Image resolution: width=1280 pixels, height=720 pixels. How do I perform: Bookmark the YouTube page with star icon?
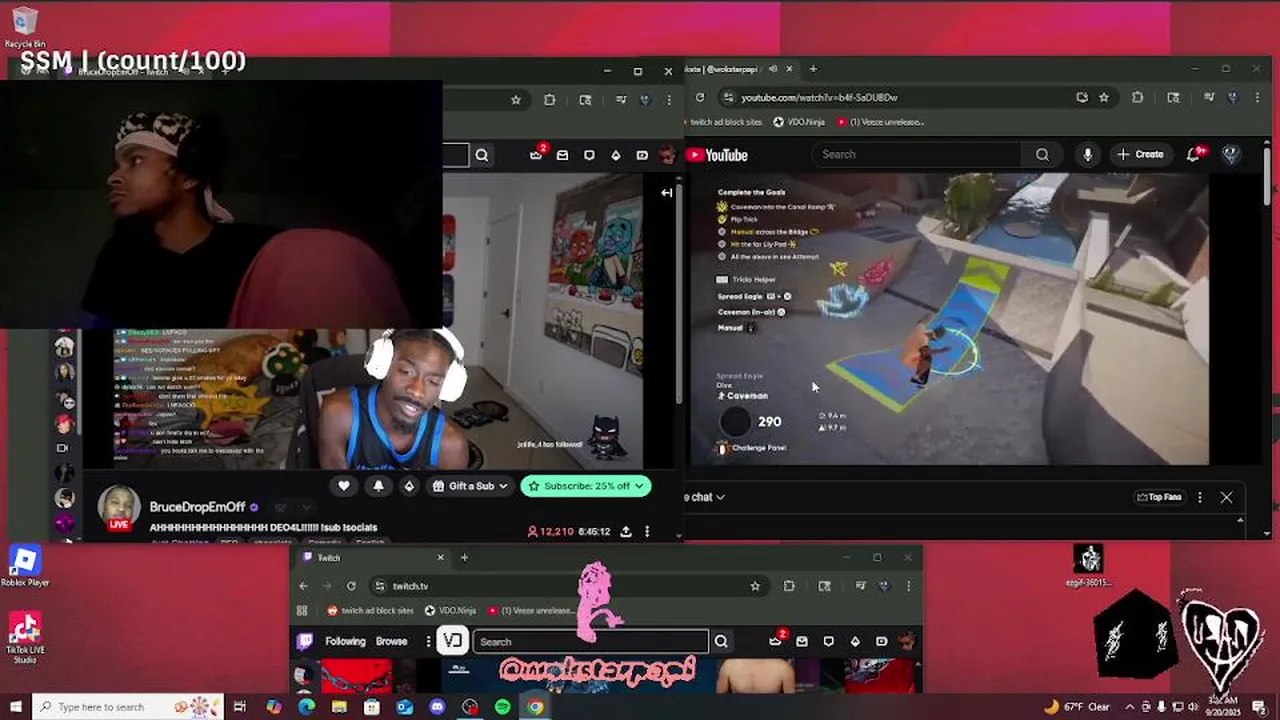pos(1104,97)
